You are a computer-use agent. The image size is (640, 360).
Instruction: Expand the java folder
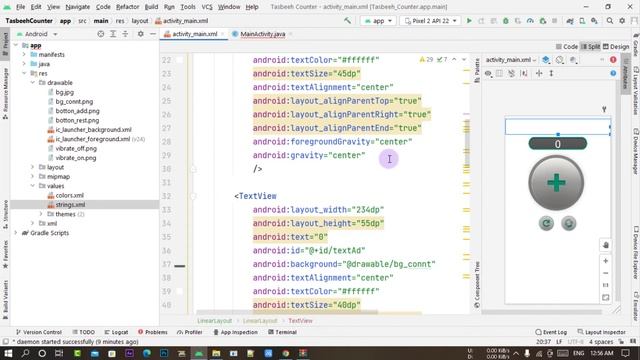(24, 64)
